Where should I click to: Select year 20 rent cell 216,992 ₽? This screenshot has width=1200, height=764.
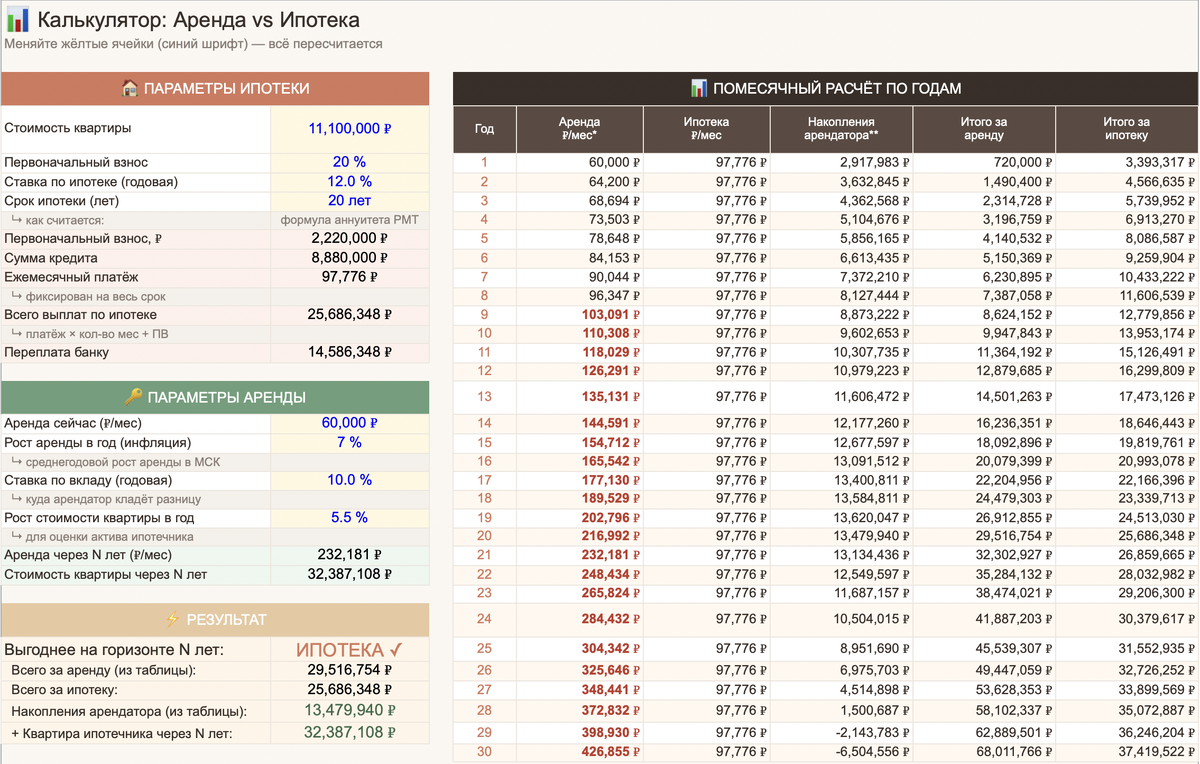[579, 536]
